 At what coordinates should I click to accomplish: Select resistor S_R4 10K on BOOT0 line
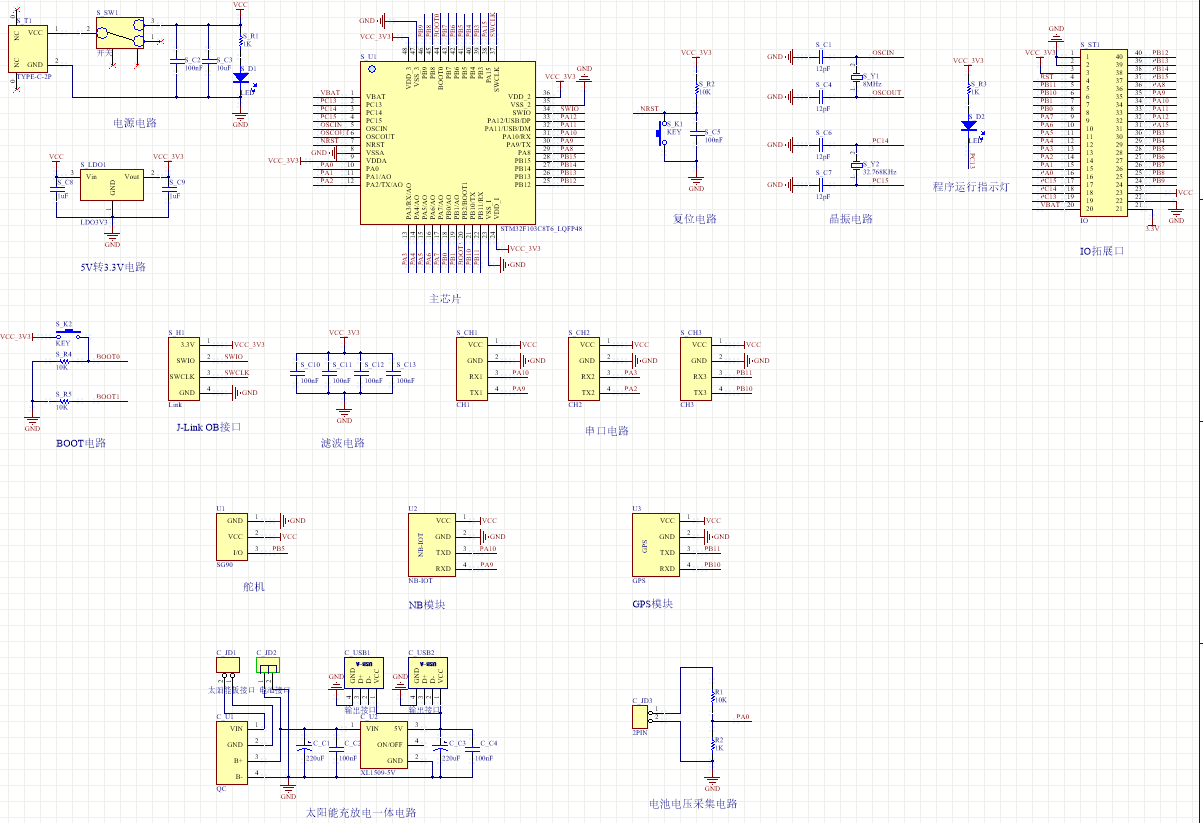(x=64, y=360)
